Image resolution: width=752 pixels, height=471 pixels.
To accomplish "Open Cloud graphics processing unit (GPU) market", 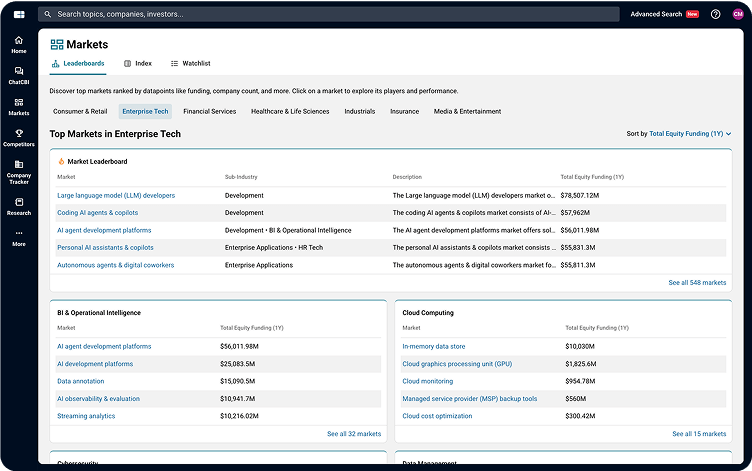I will coord(457,364).
